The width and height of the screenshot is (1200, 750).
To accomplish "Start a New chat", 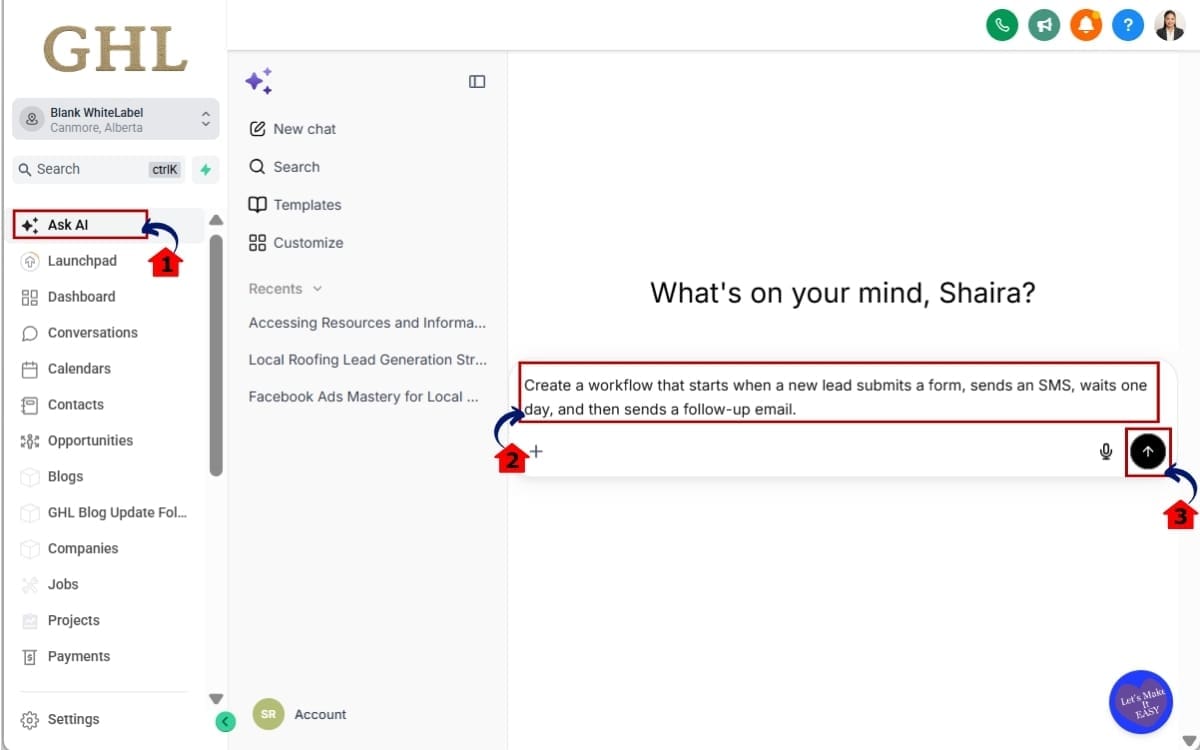I will 304,129.
